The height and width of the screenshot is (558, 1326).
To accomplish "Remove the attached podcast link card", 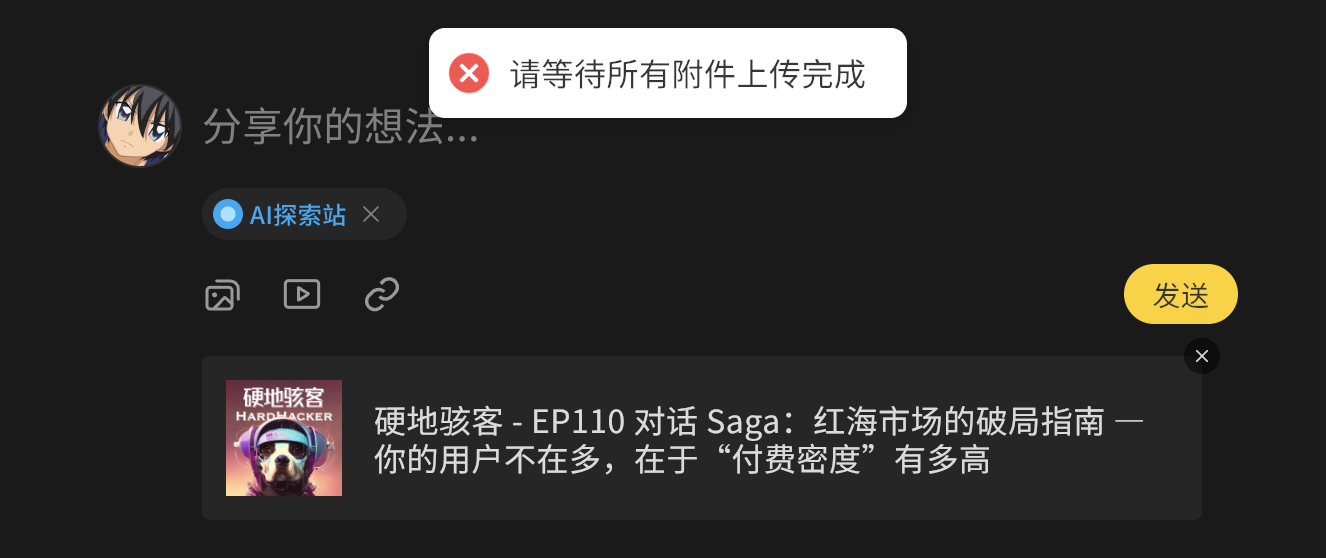I will [x=1202, y=356].
